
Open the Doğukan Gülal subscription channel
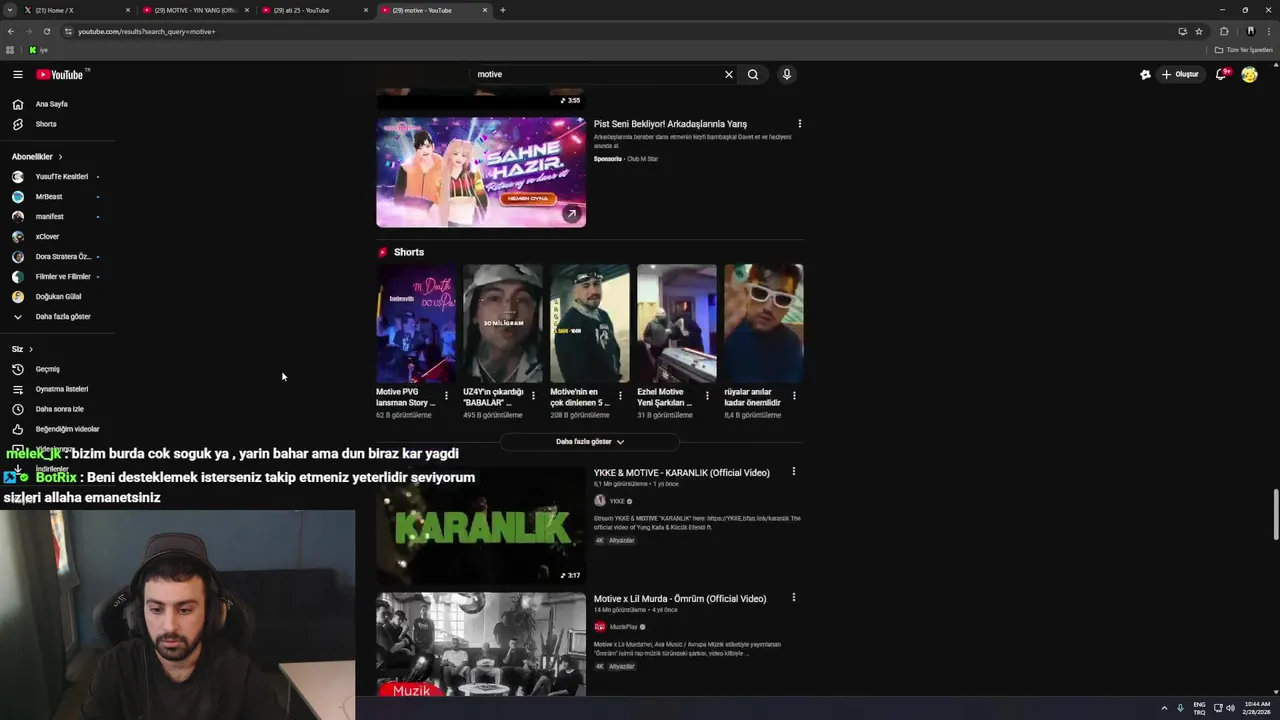coord(58,296)
